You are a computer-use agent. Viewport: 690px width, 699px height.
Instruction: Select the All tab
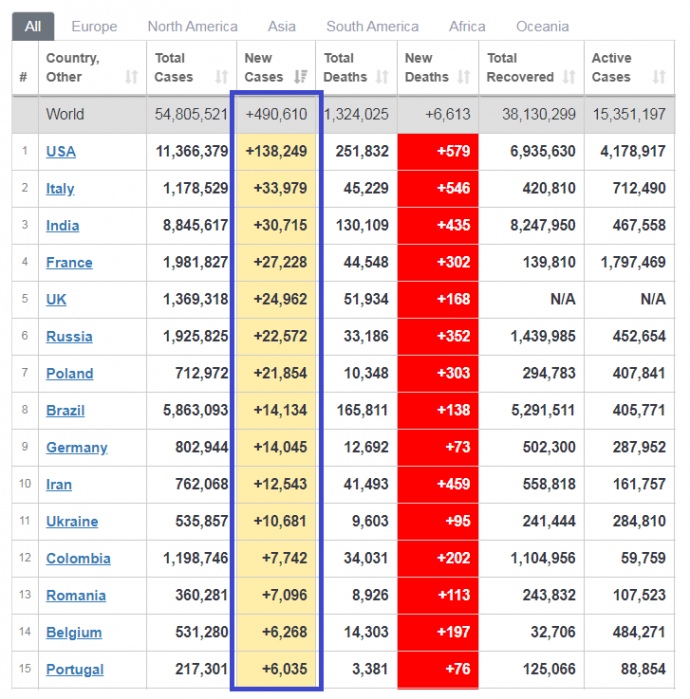[33, 26]
